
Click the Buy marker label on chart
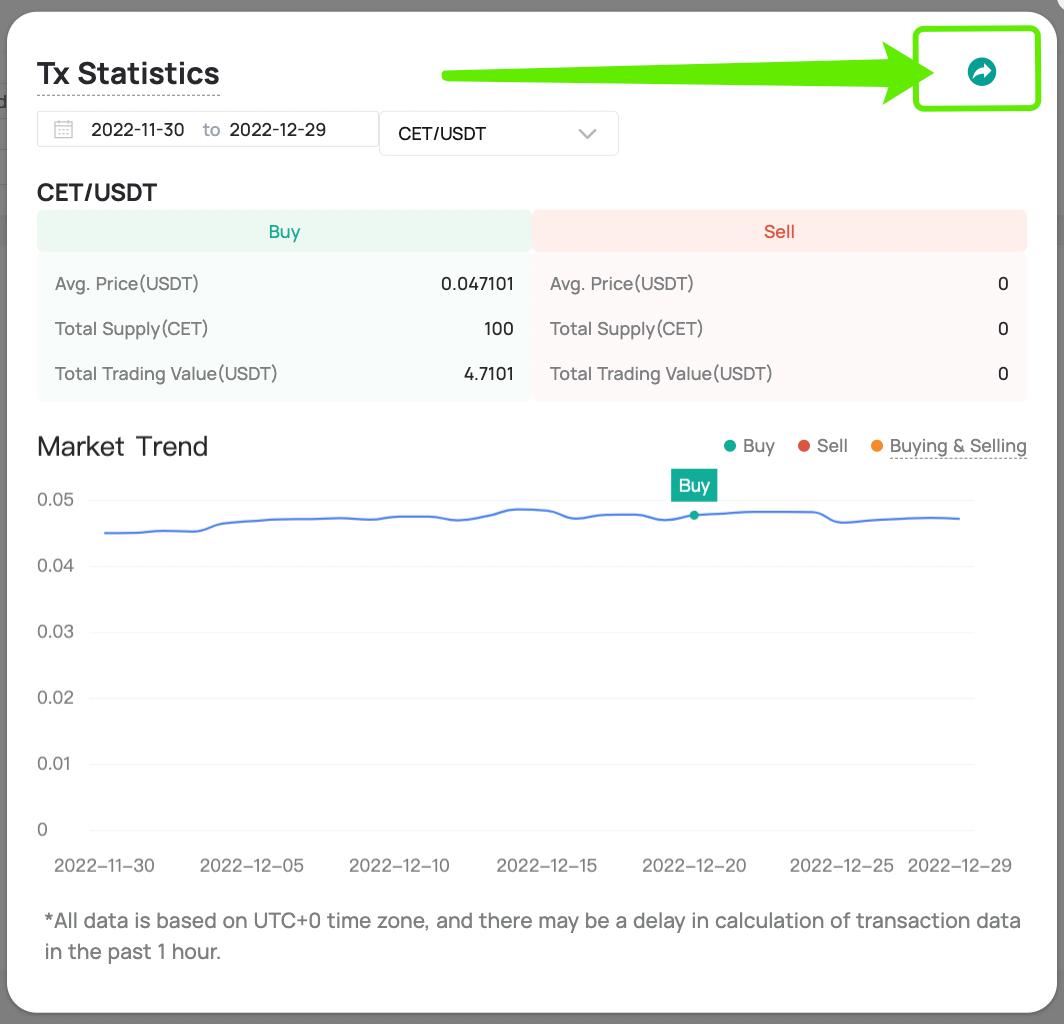[x=694, y=485]
